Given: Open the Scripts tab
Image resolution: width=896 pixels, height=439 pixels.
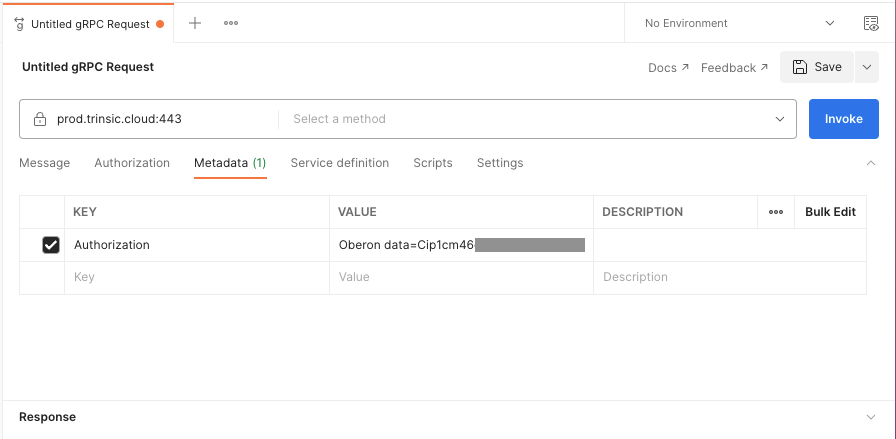Looking at the screenshot, I should pos(433,163).
